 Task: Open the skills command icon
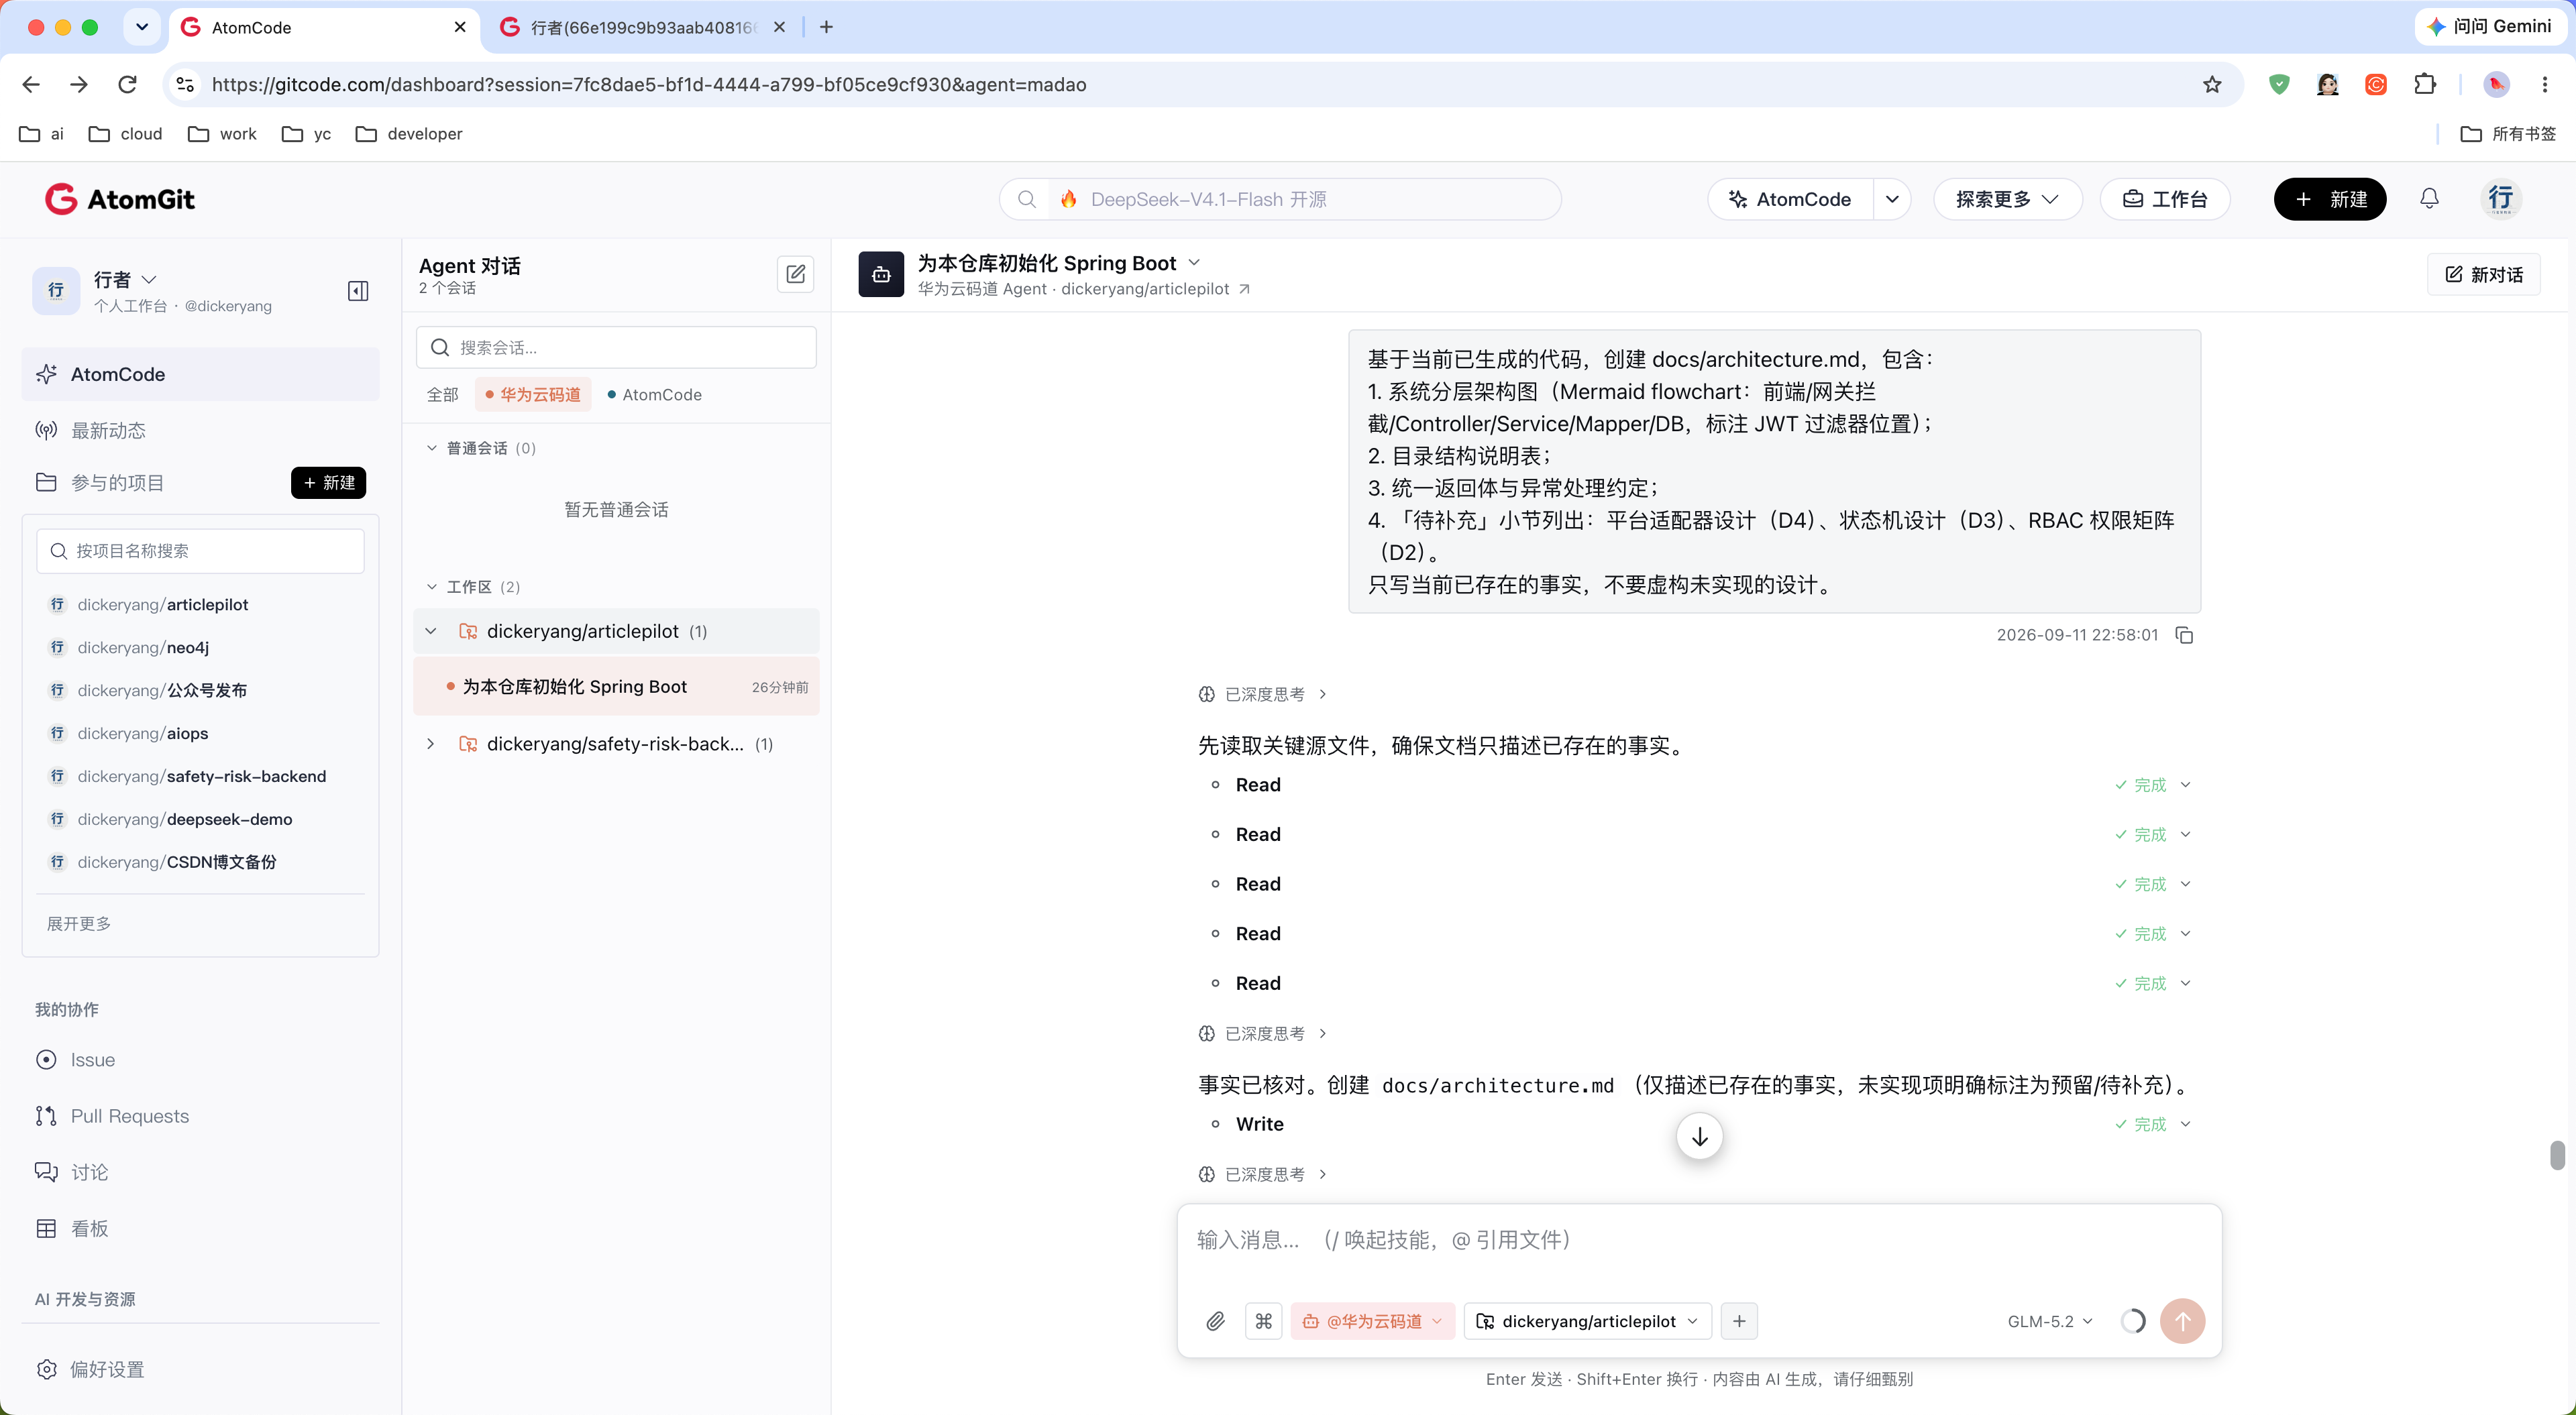(x=1264, y=1321)
